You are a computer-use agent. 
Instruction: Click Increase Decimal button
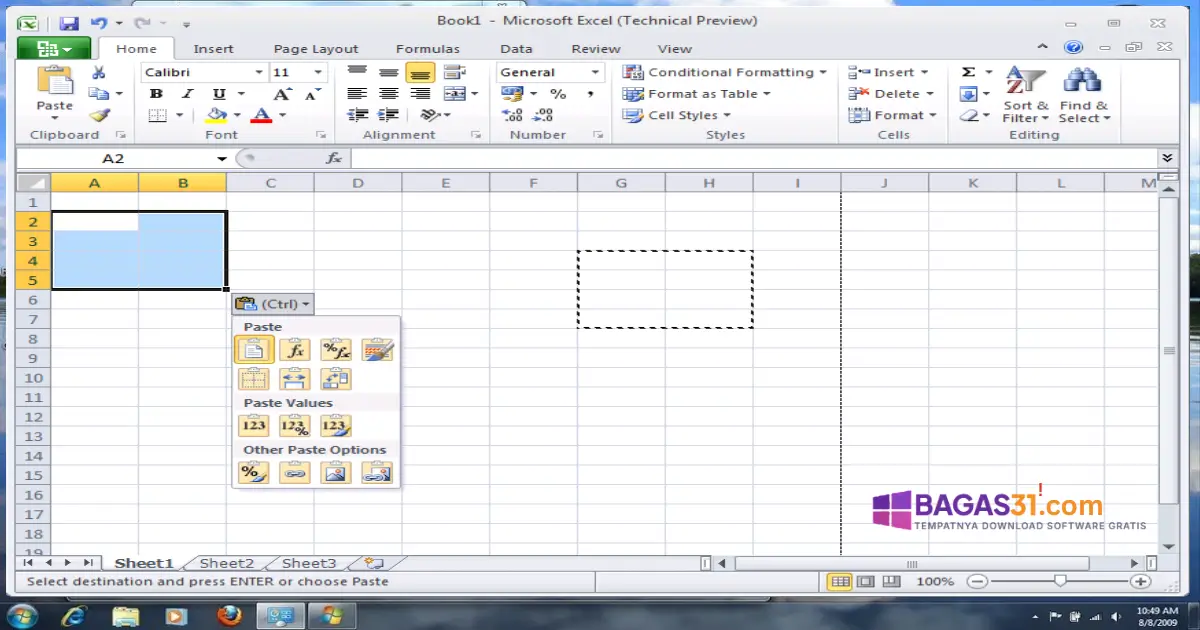tap(513, 116)
